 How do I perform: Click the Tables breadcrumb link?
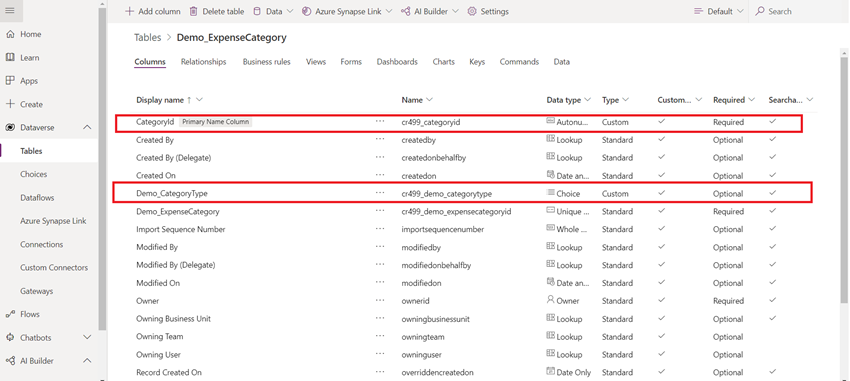148,37
